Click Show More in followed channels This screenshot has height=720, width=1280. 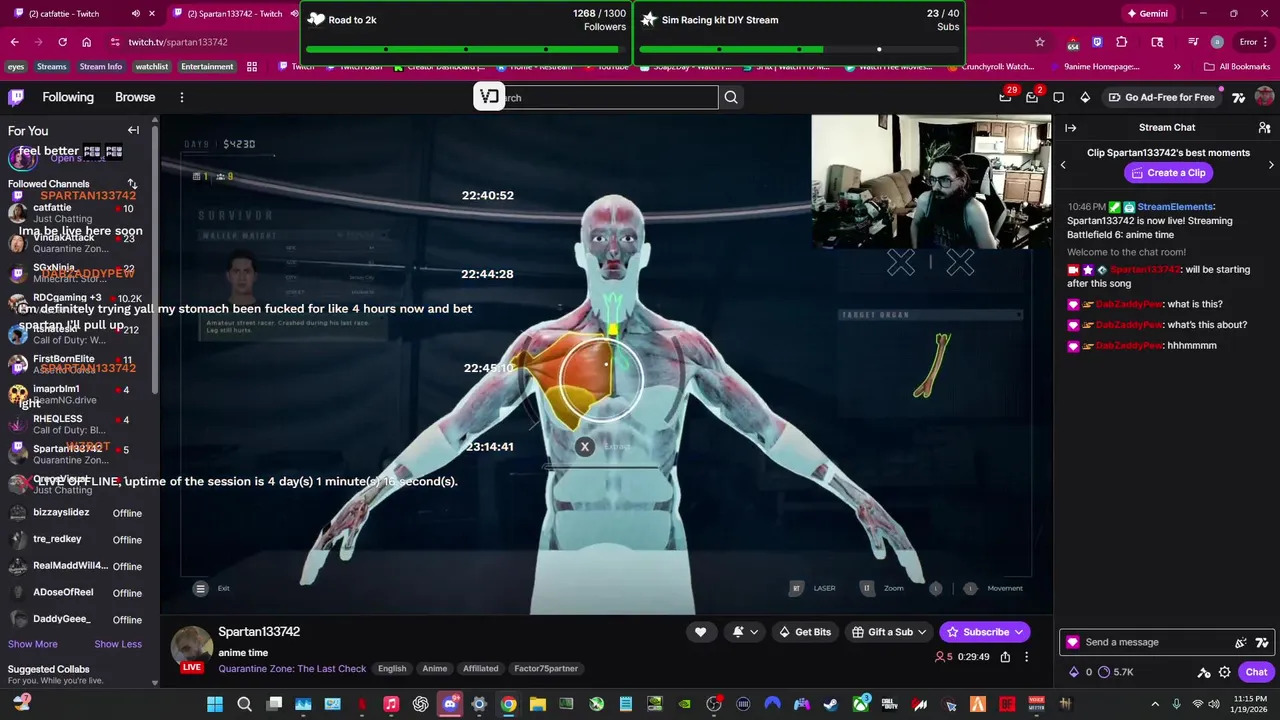[x=33, y=644]
